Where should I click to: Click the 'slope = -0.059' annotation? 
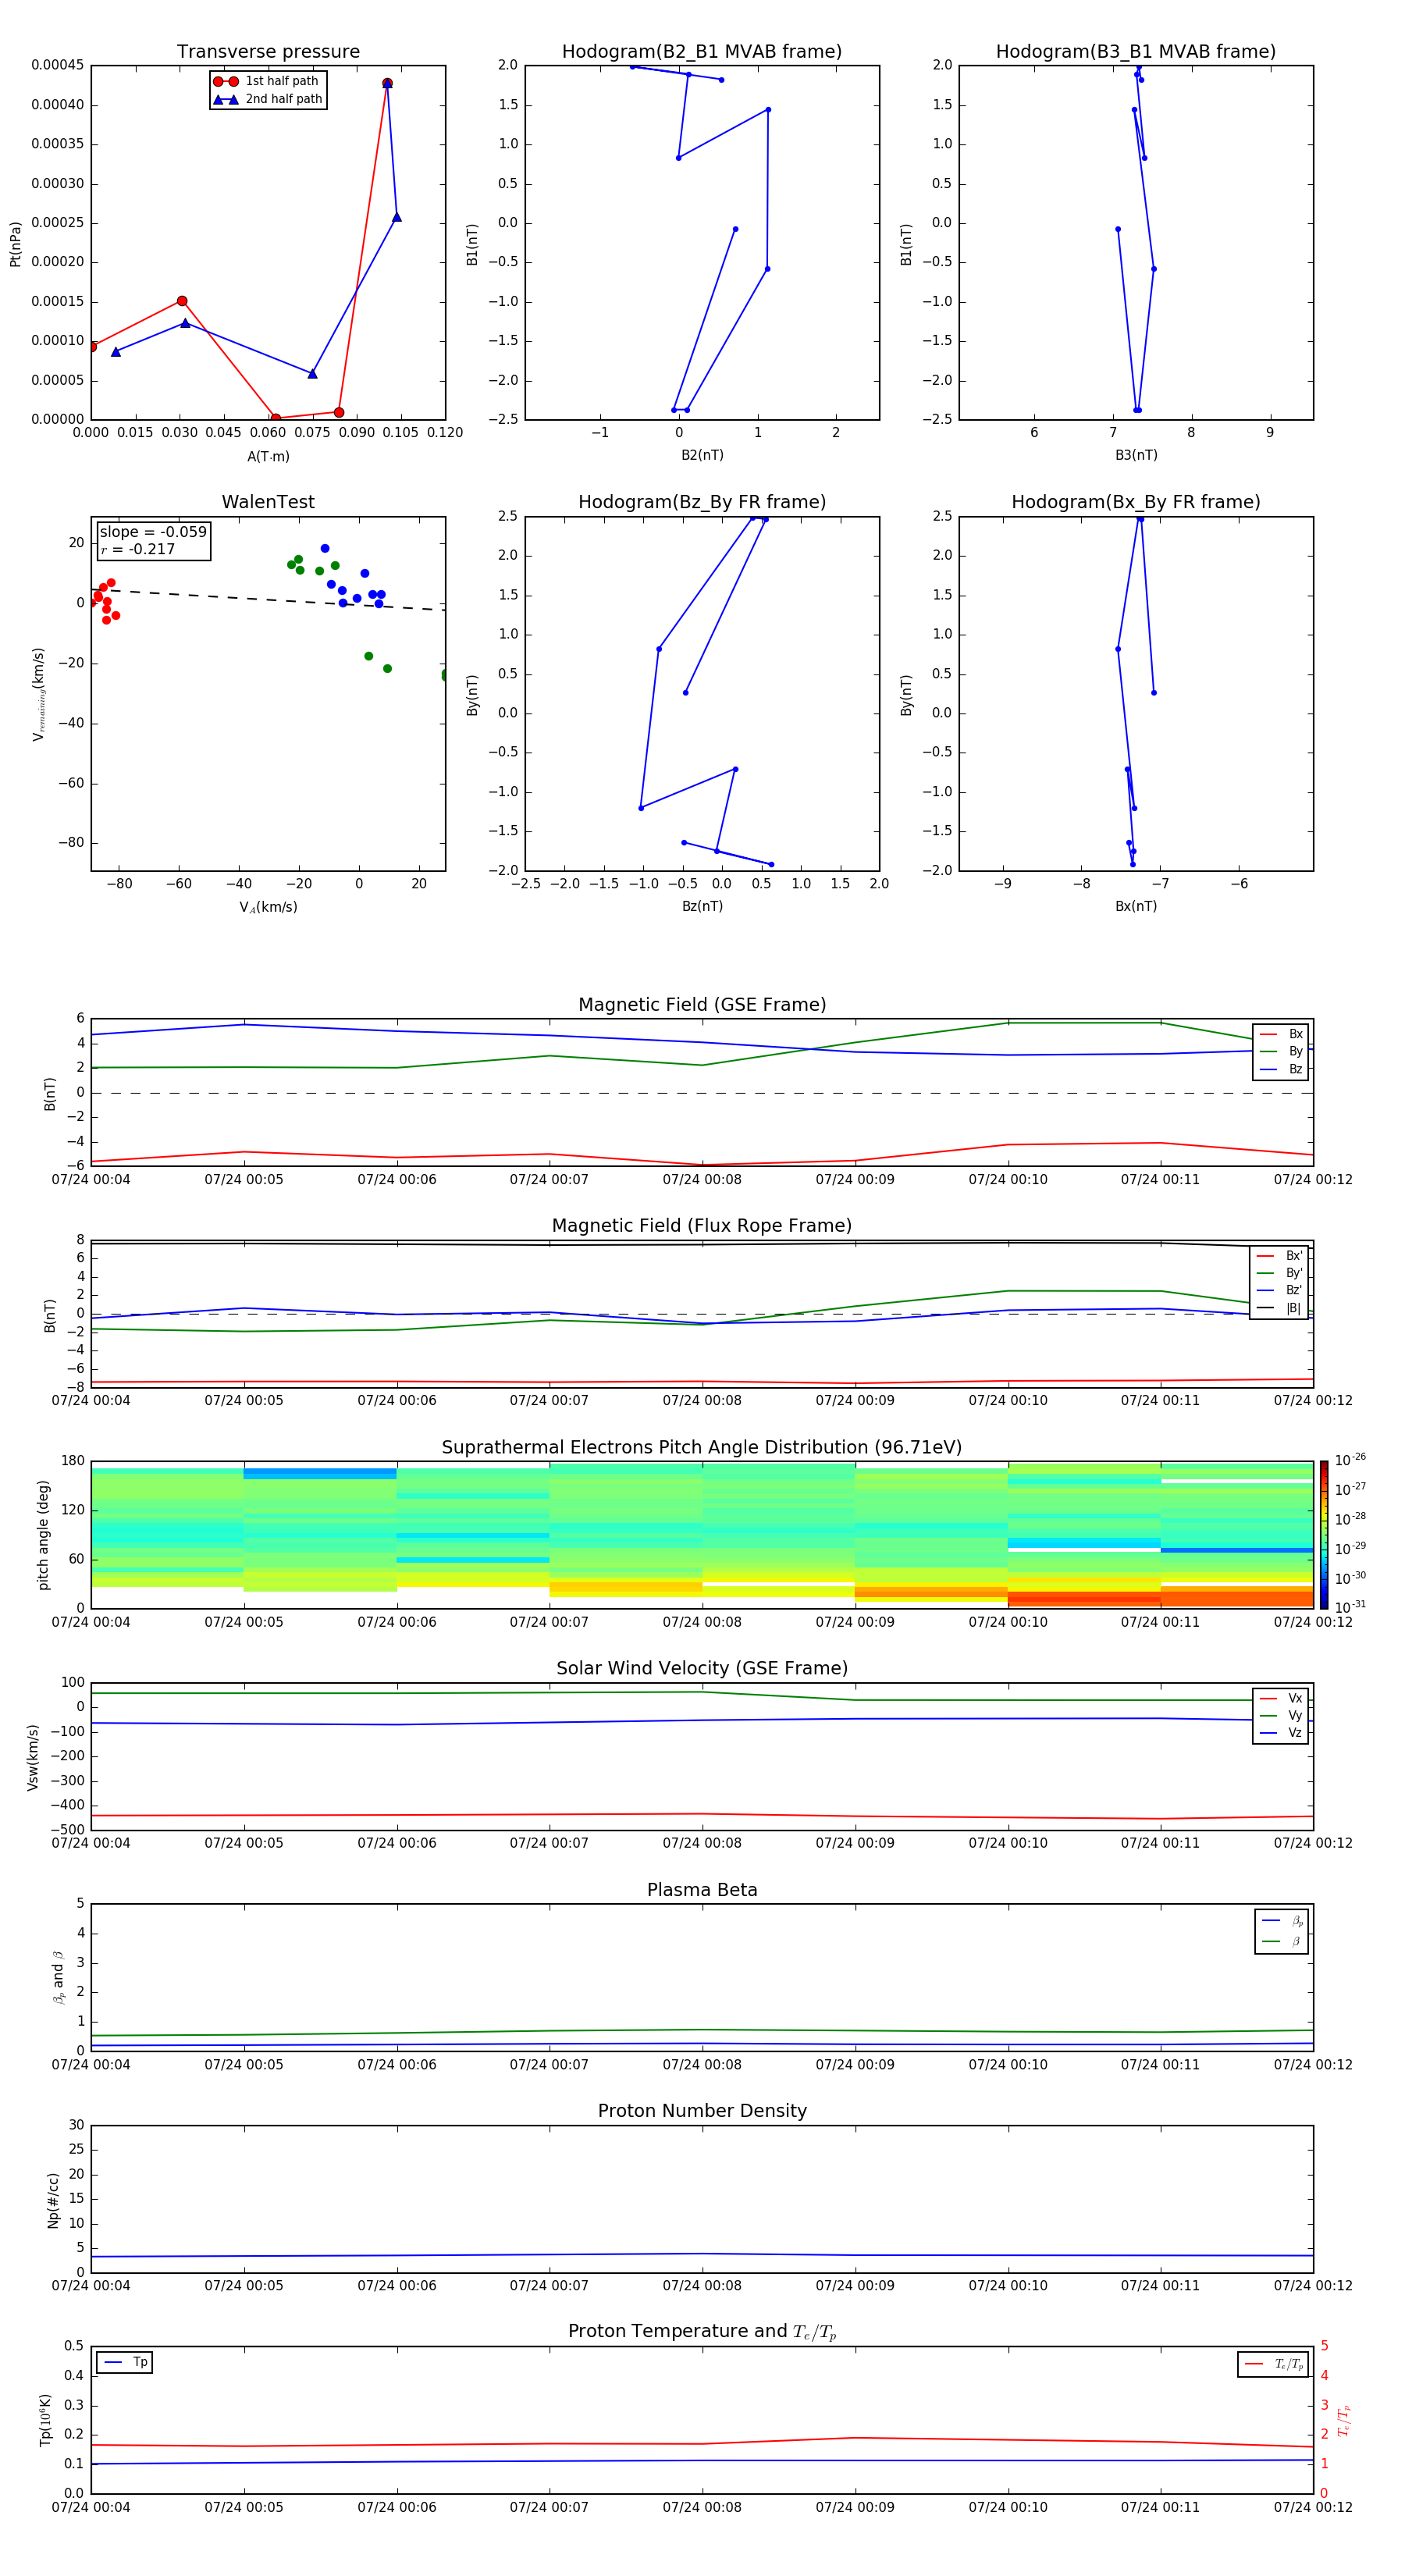pyautogui.click(x=153, y=532)
